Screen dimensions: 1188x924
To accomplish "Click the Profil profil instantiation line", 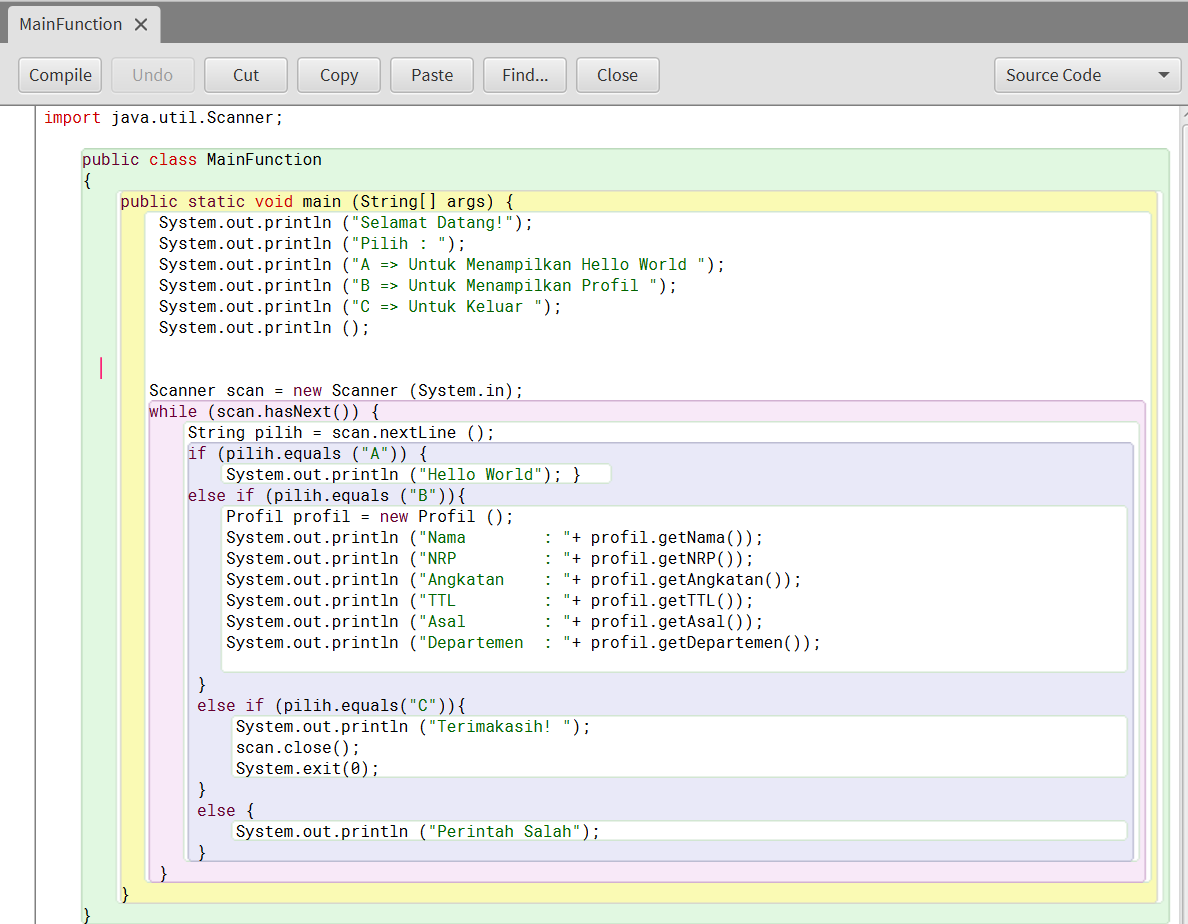I will [370, 516].
